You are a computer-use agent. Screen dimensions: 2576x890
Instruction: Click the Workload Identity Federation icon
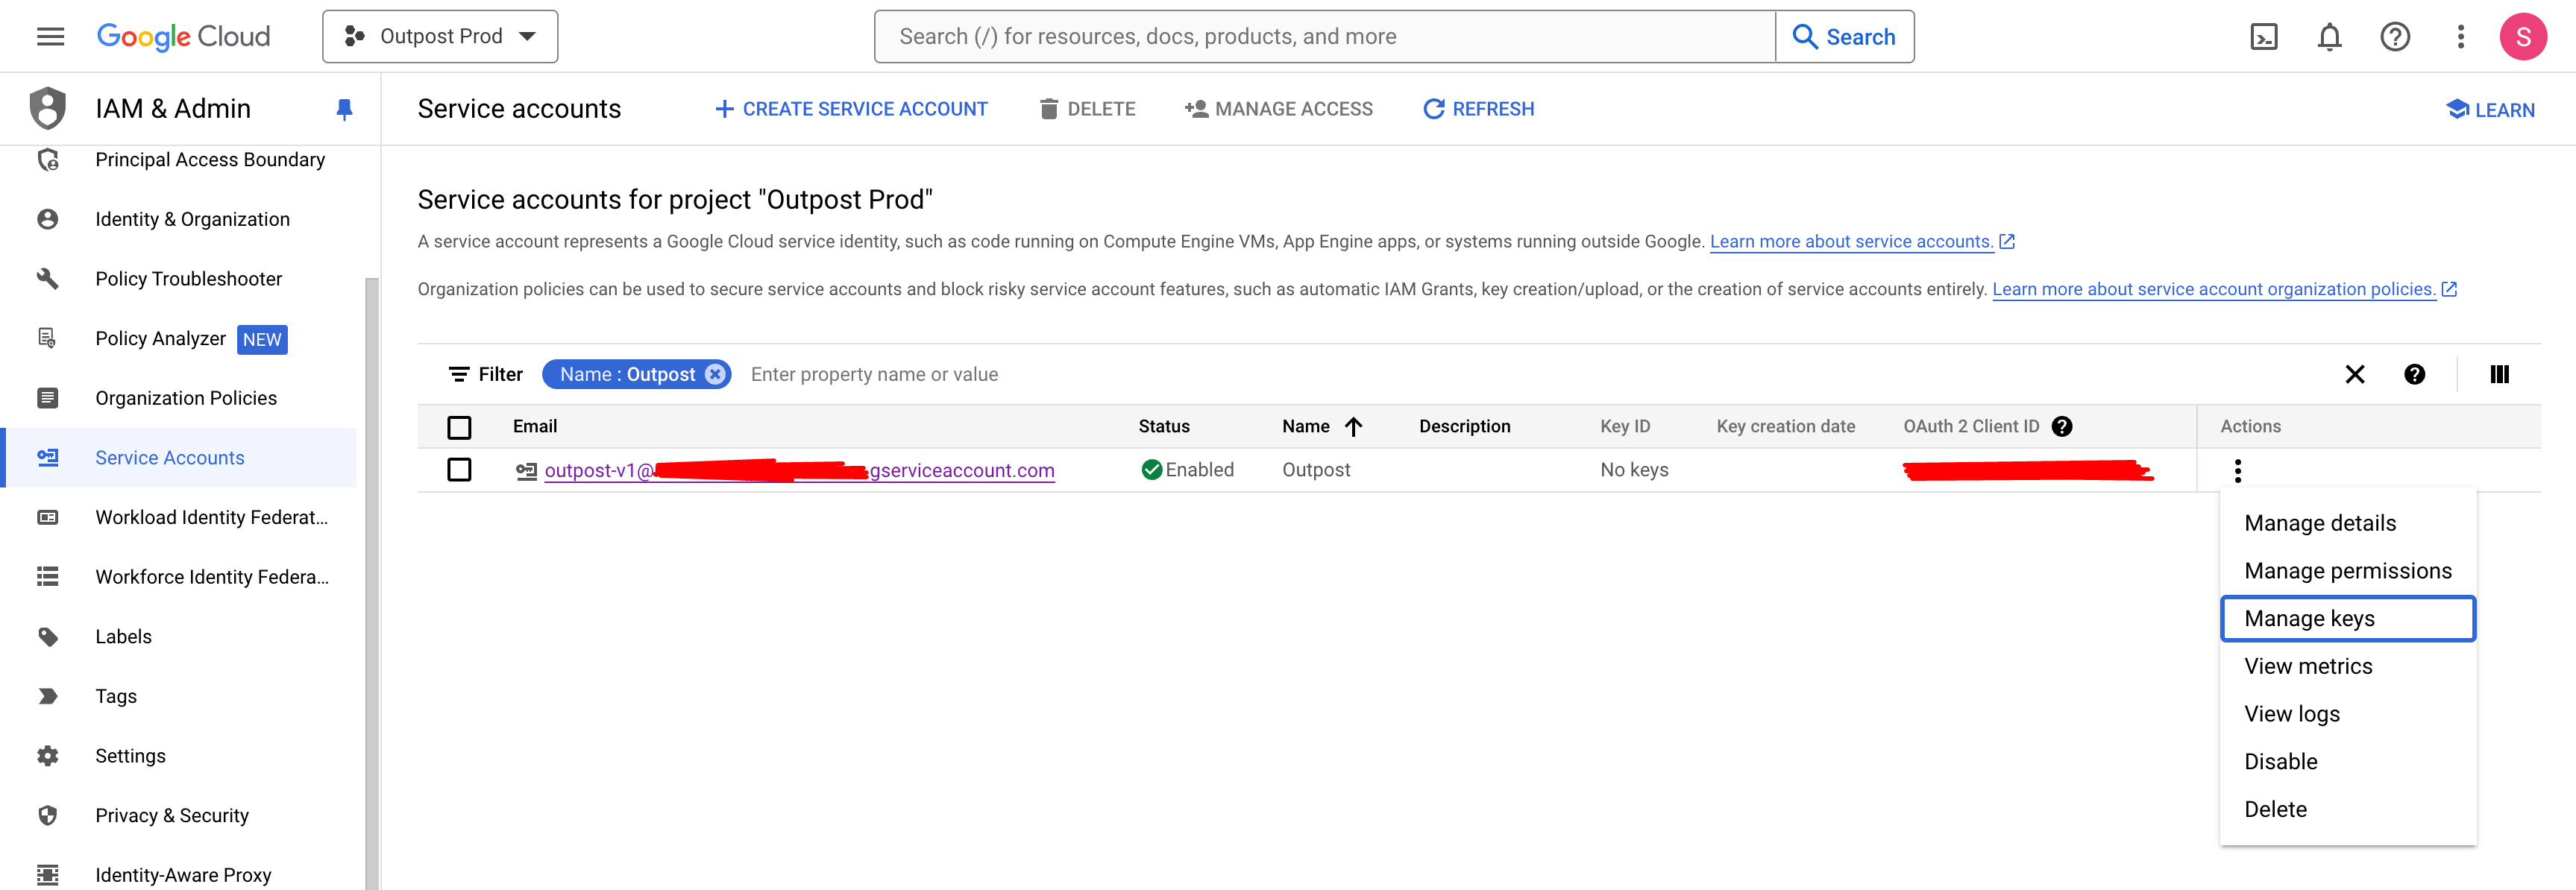(x=47, y=517)
